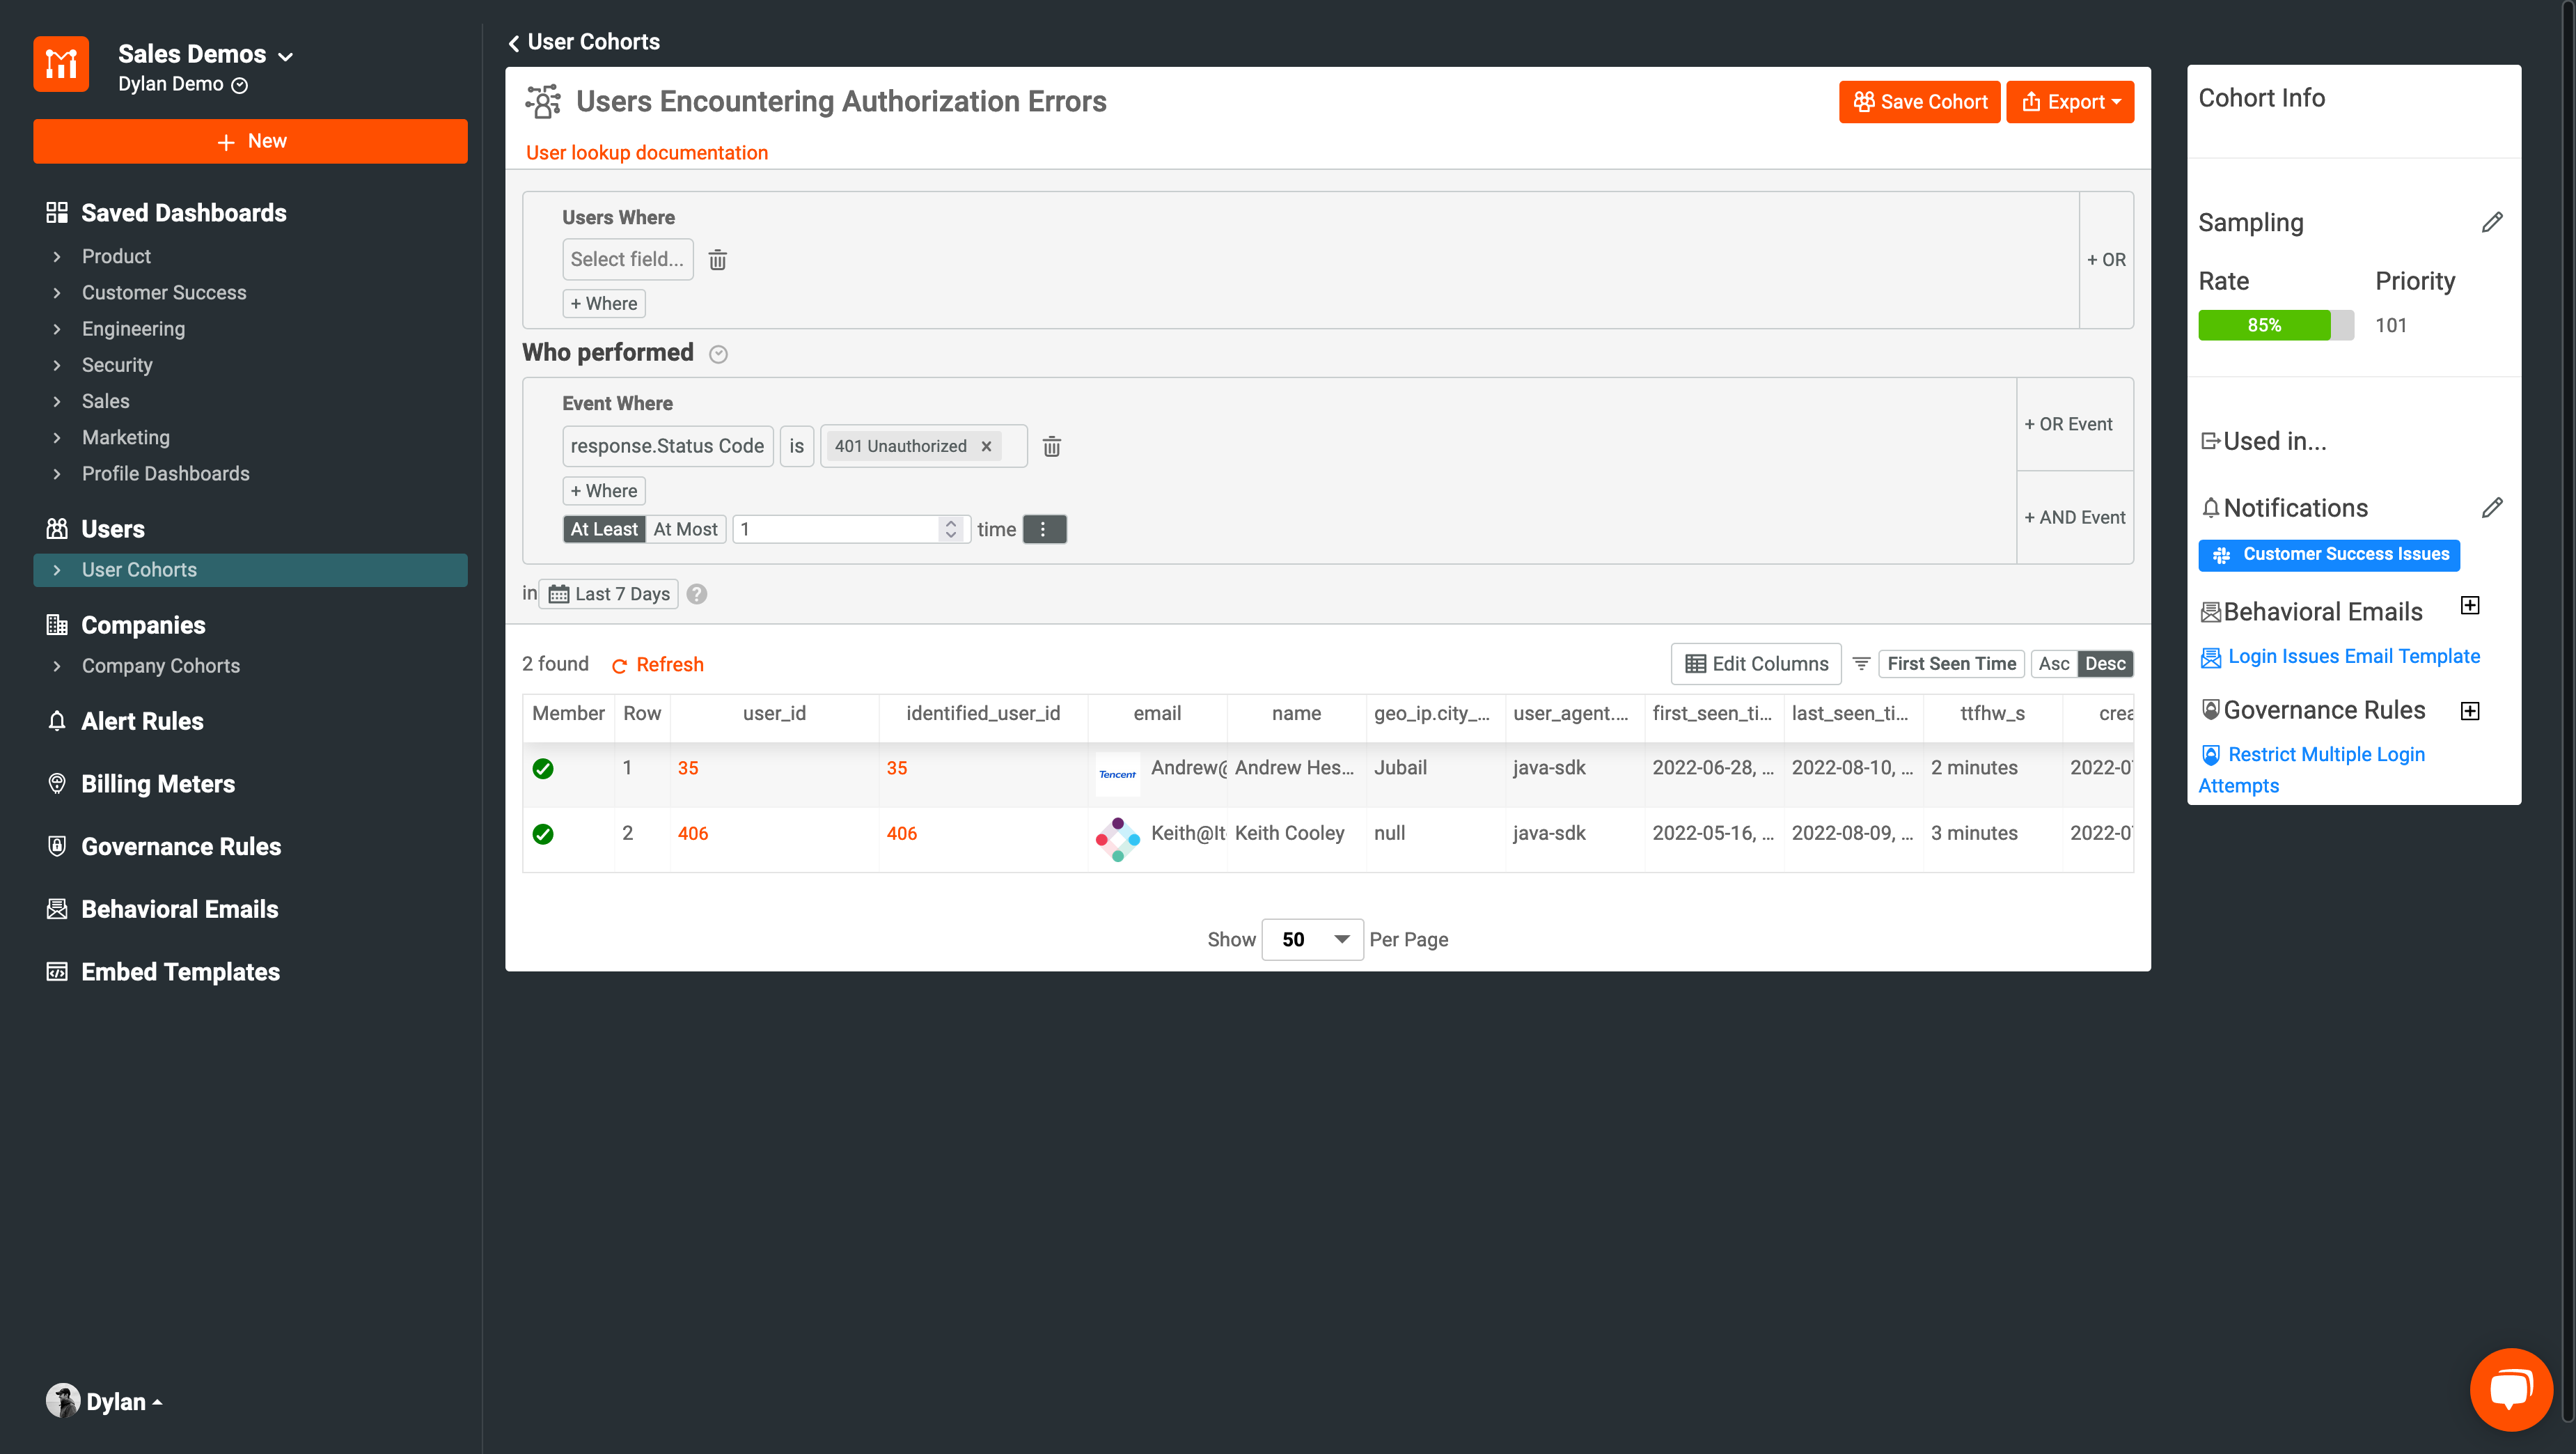Add a Behavioral Email with plus icon
This screenshot has height=1454, width=2576.
click(x=2469, y=606)
